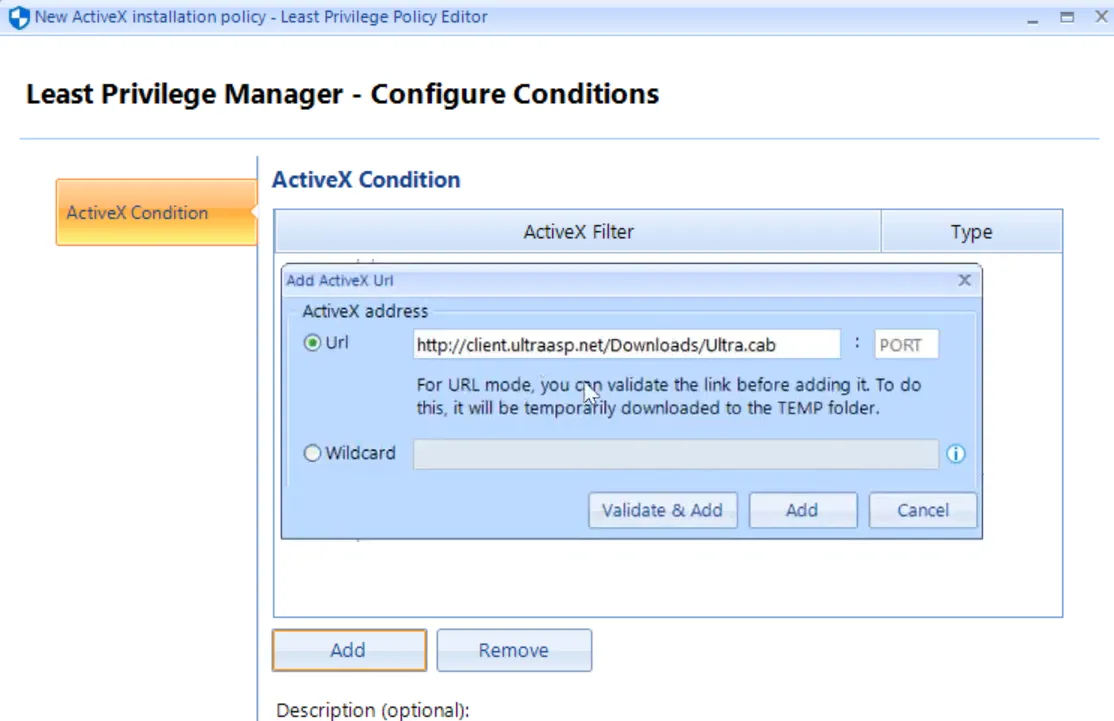Image resolution: width=1114 pixels, height=721 pixels.
Task: Click the shield icon in the title bar
Action: click(18, 16)
